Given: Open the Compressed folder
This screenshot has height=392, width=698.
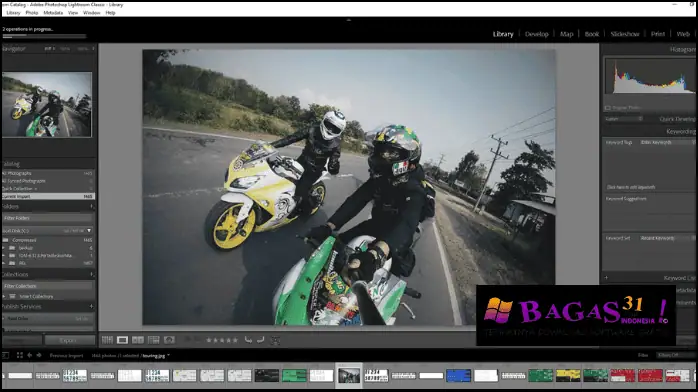Looking at the screenshot, I should click(x=48, y=240).
